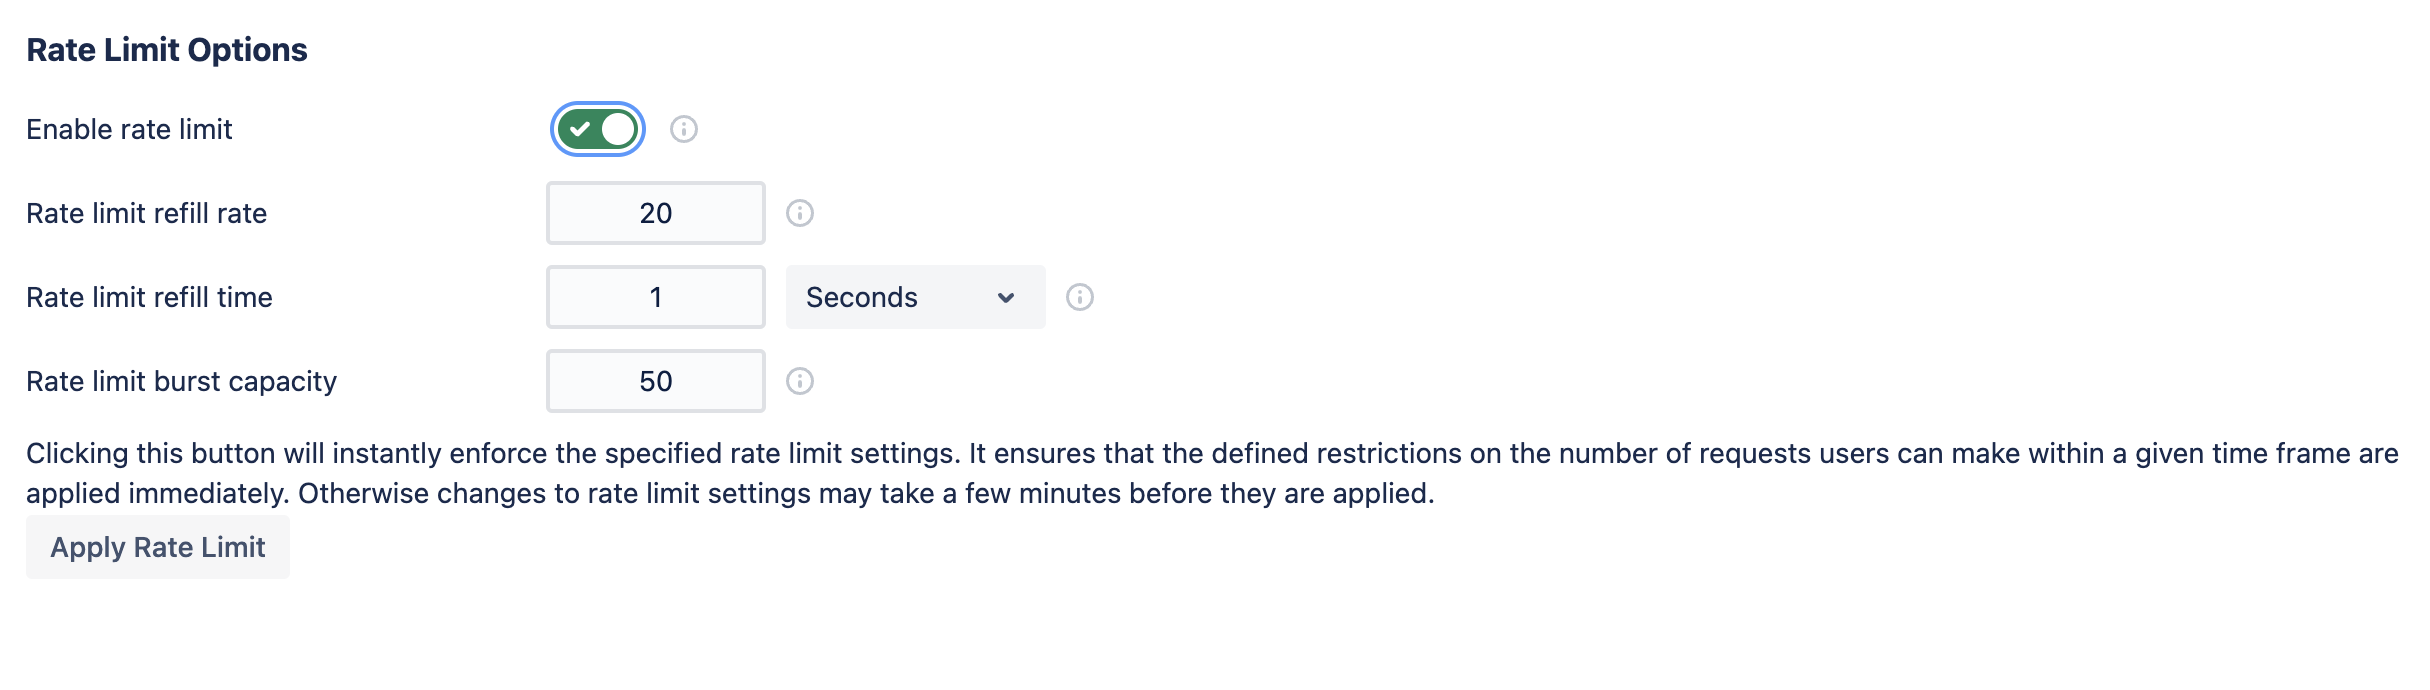2430x690 pixels.
Task: Open the Seconds time unit dropdown
Action: point(915,297)
